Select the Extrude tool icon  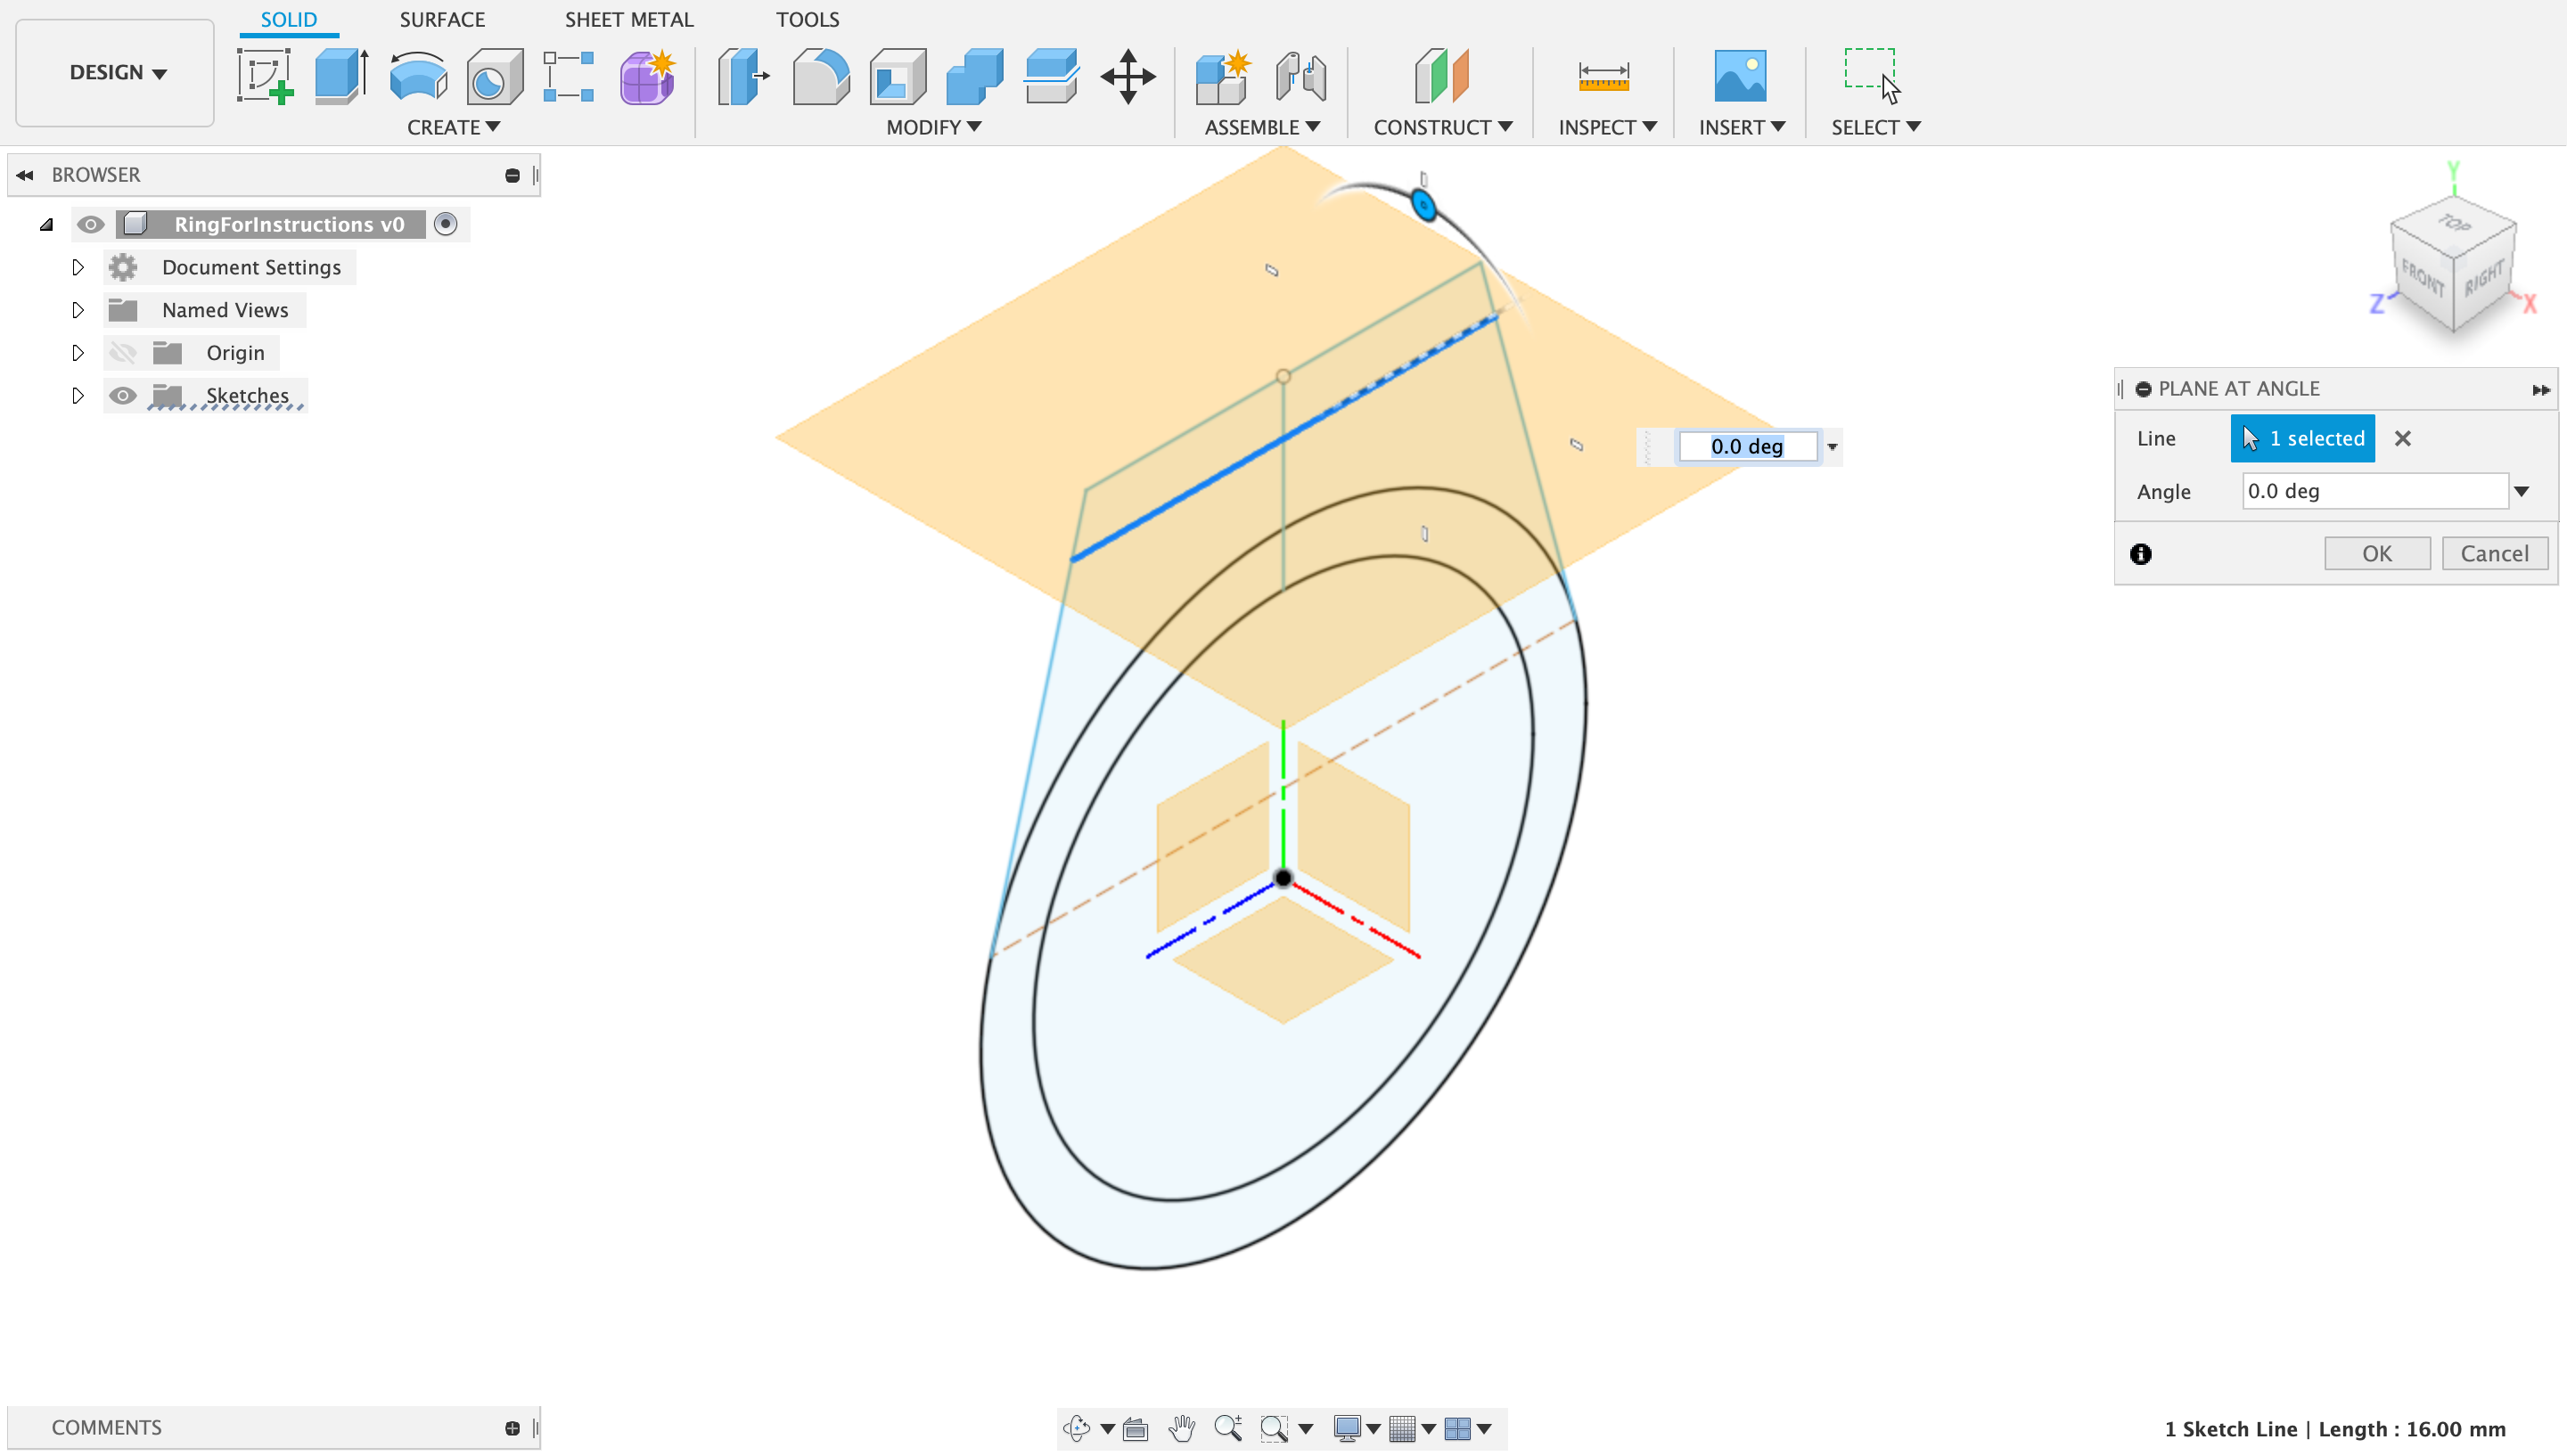[x=340, y=76]
